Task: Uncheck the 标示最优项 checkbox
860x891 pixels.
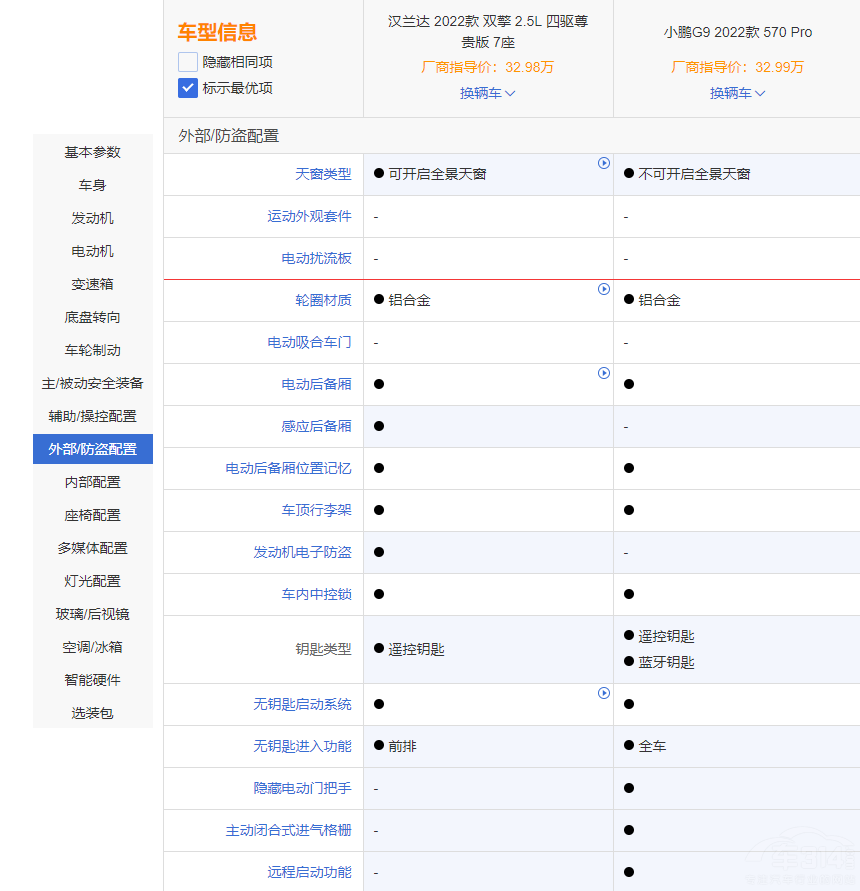Action: (188, 88)
